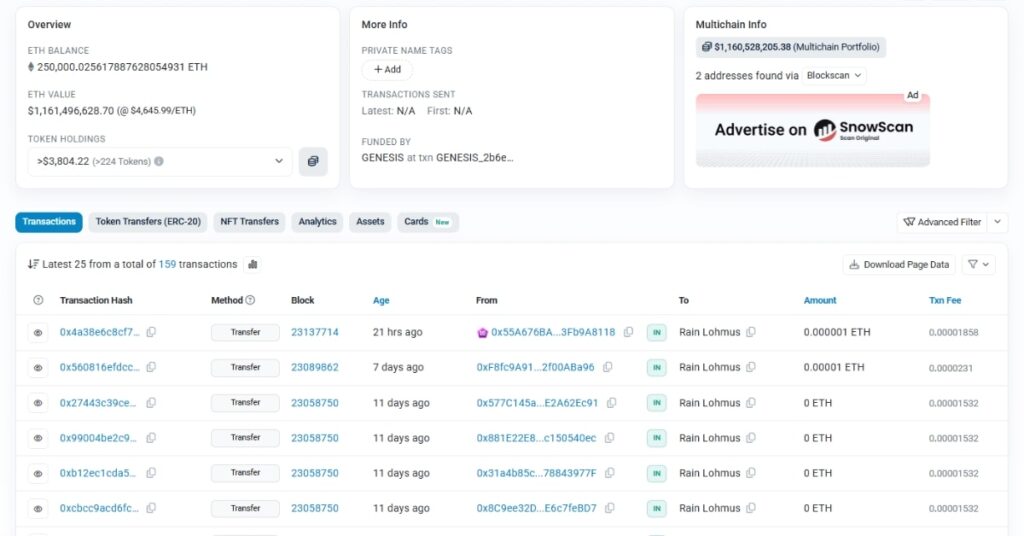Viewport: 1024px width, 536px height.
Task: Copy From address 0x31a4b85c...78843977F
Action: tap(609, 473)
